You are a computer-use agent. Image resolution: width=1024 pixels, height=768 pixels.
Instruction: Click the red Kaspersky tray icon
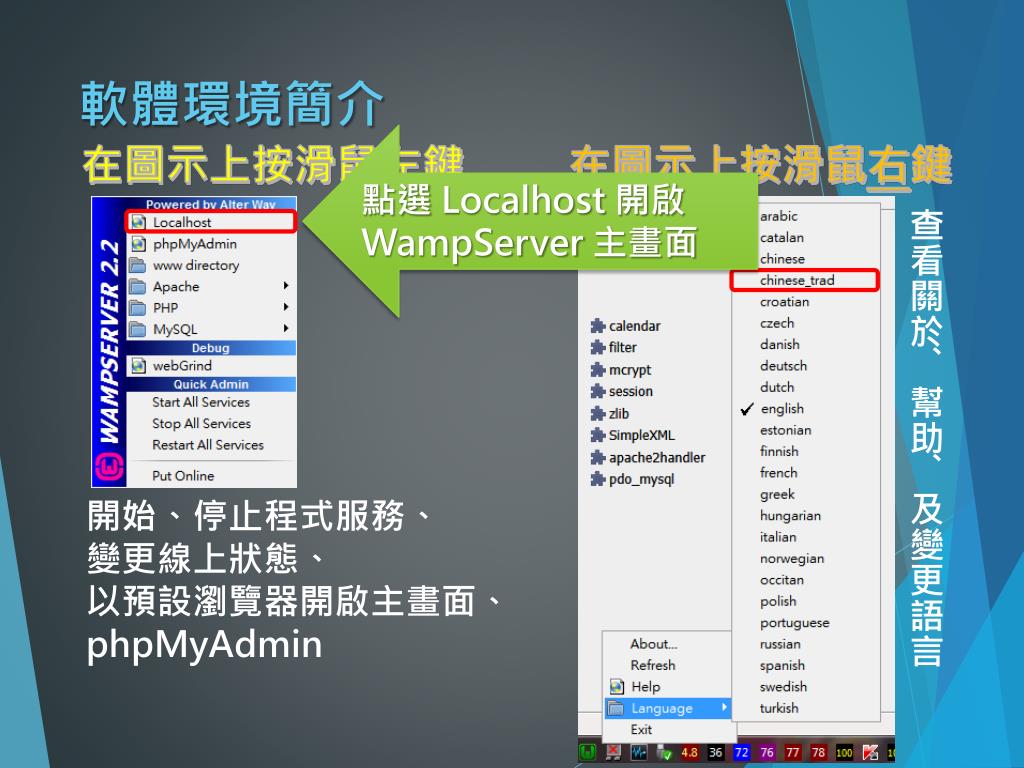click(x=870, y=752)
